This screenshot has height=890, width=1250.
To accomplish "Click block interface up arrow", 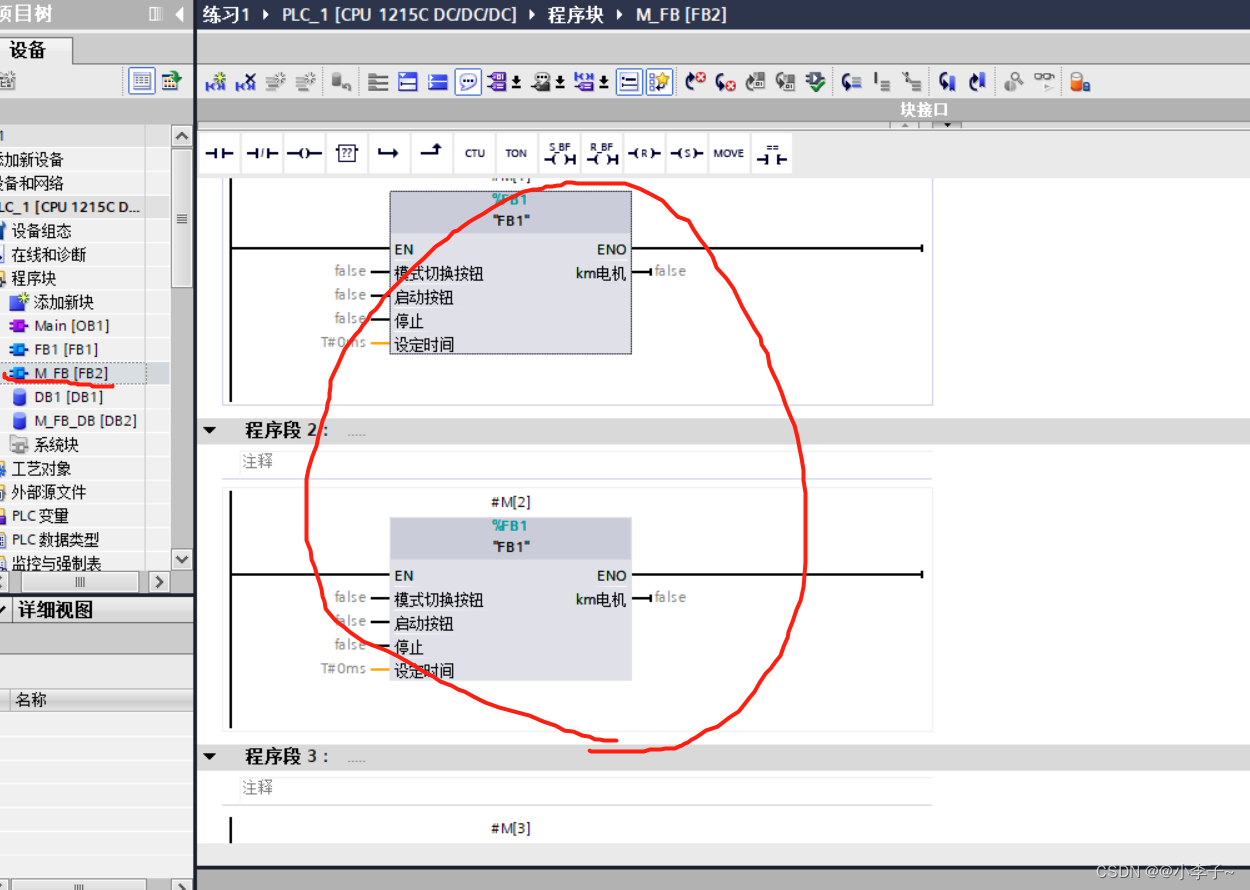I will point(904,127).
